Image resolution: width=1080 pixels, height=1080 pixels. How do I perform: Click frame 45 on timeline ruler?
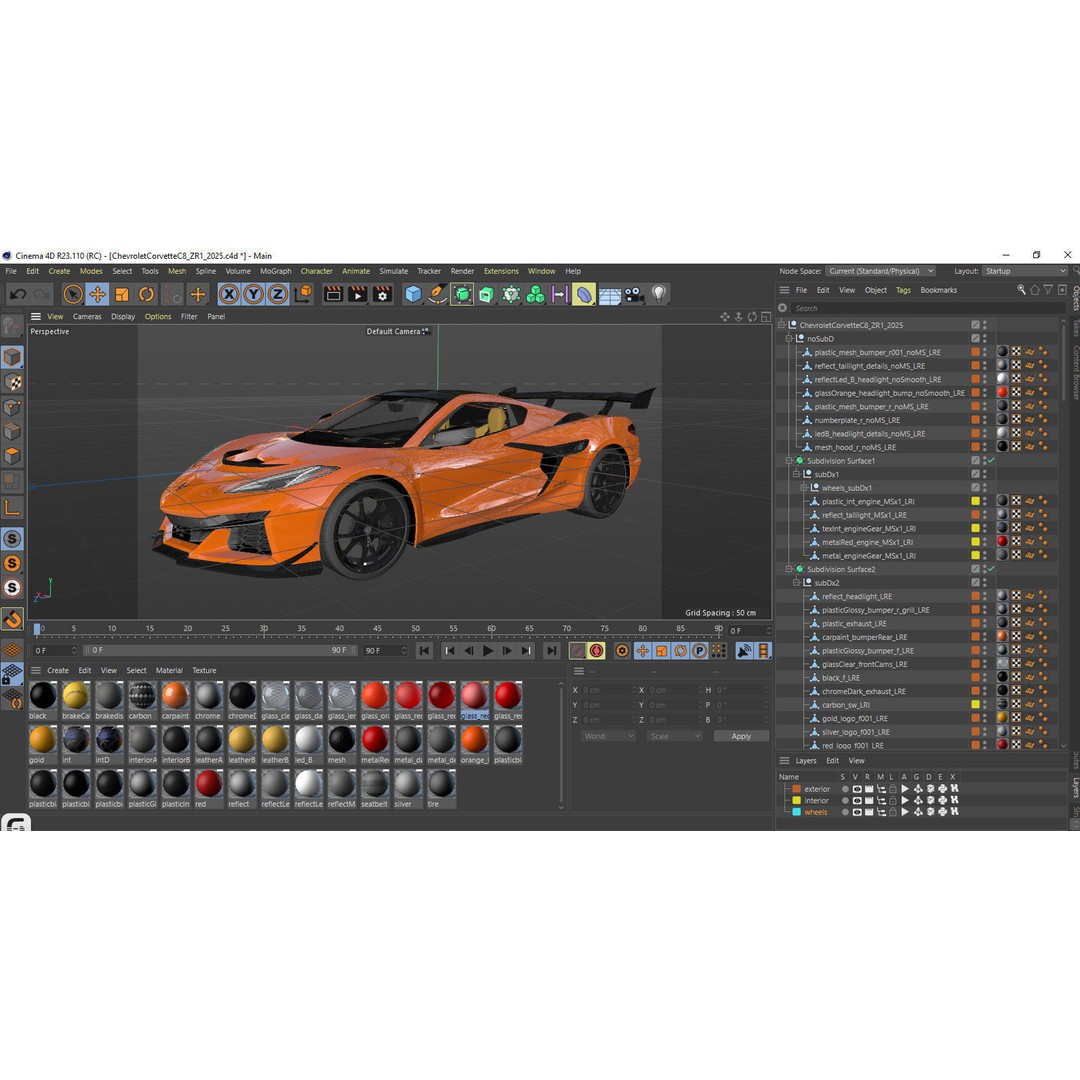(377, 629)
